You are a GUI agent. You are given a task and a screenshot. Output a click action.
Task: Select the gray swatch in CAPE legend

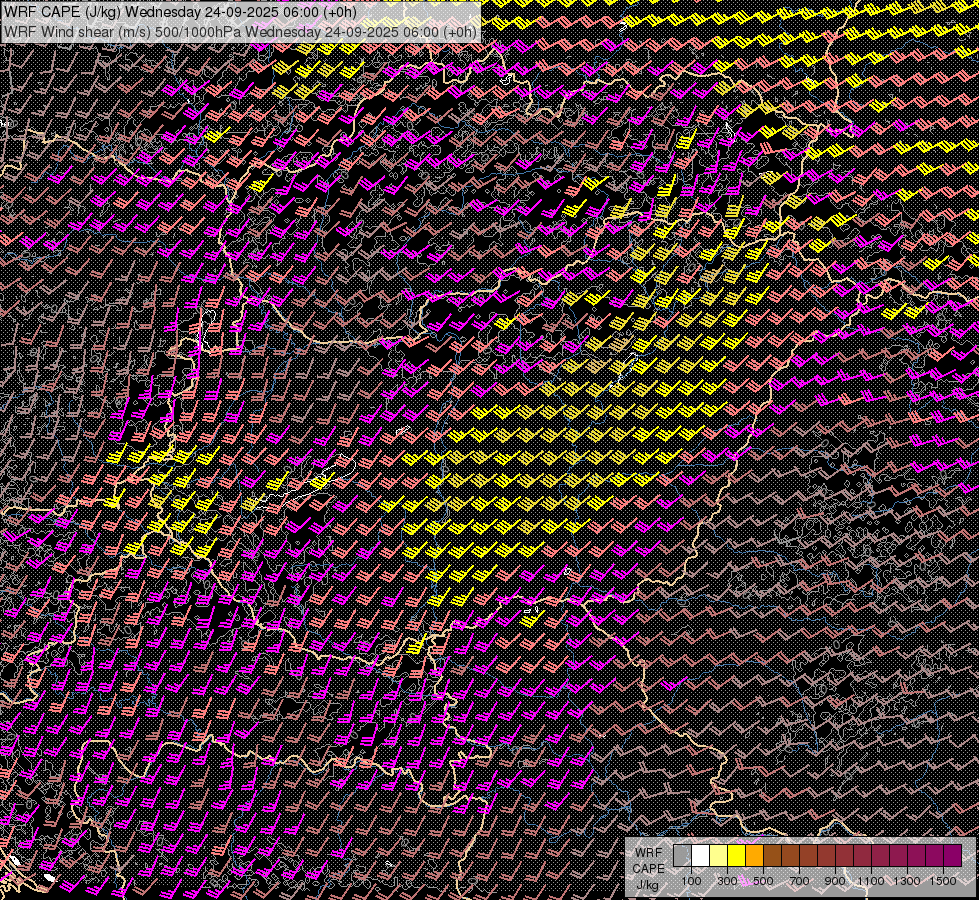pyautogui.click(x=682, y=856)
